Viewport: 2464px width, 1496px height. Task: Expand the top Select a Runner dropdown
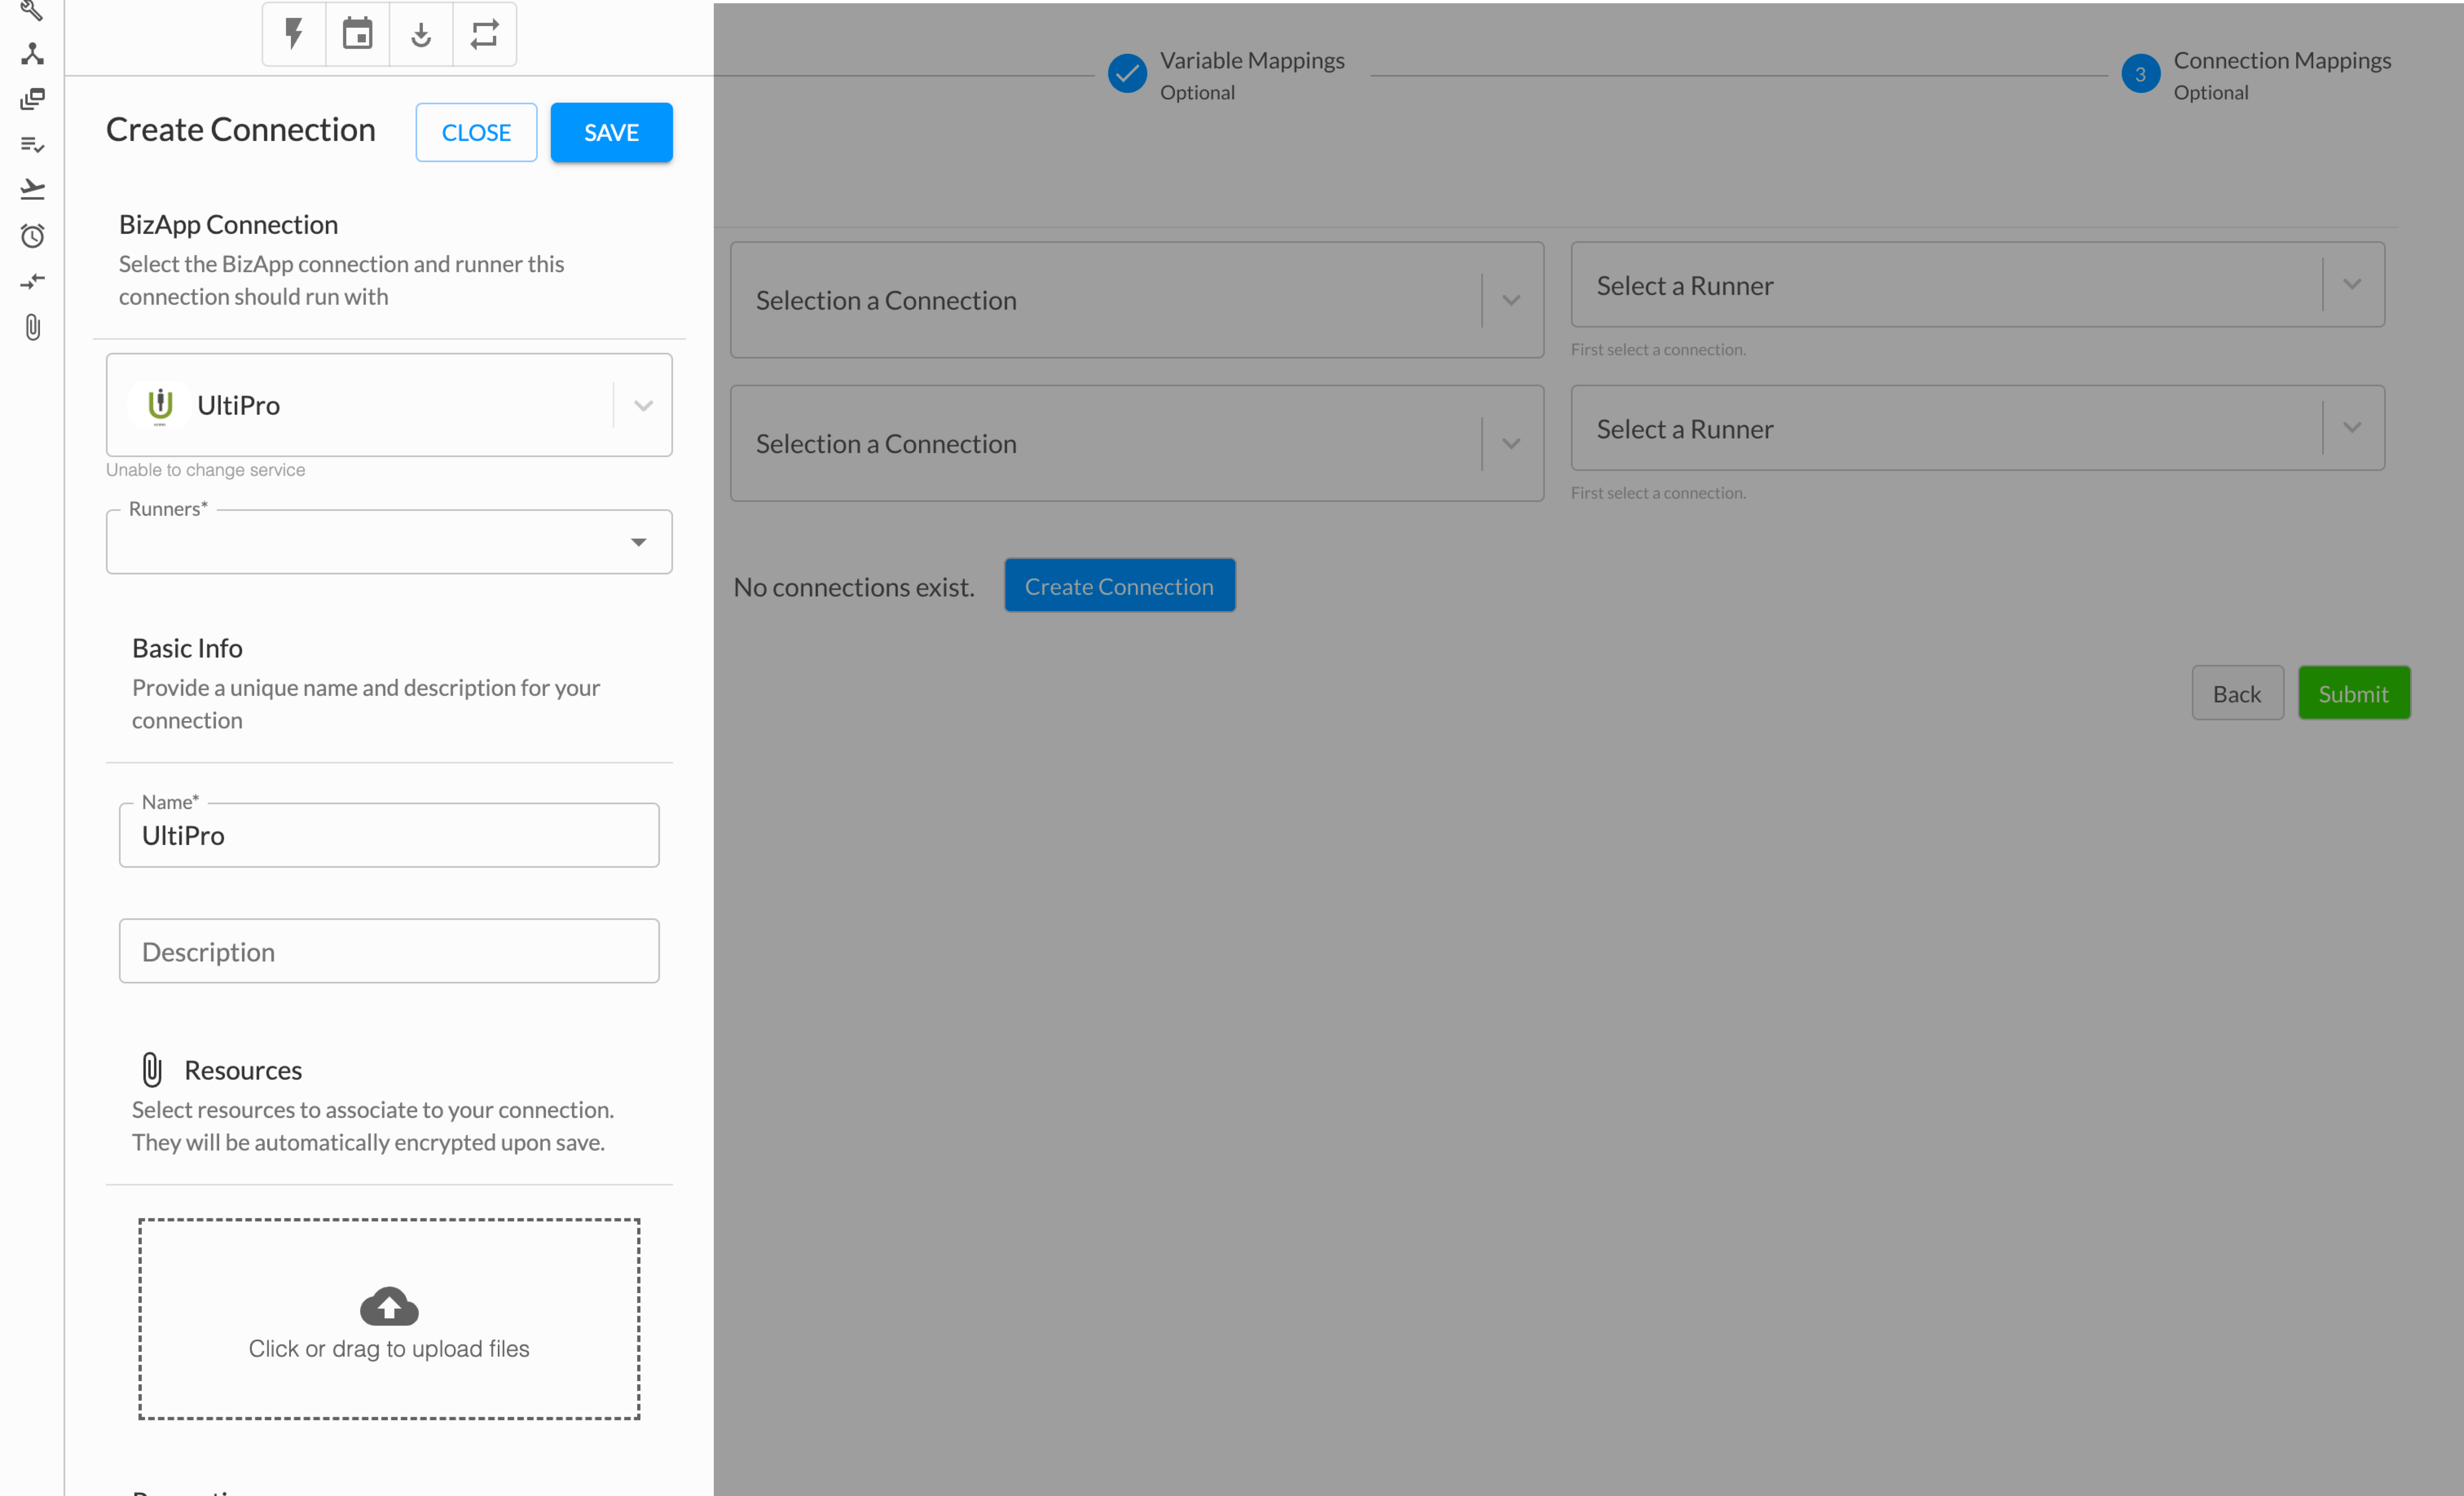click(2349, 284)
